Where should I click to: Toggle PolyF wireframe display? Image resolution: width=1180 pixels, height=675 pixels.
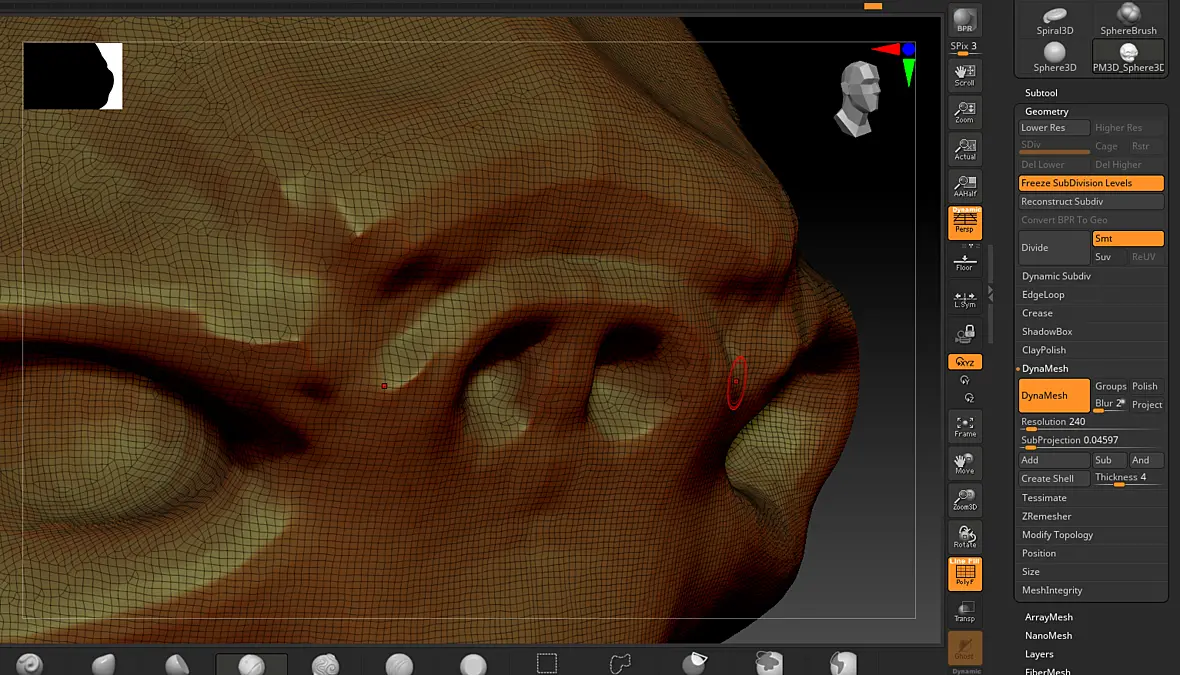click(965, 574)
